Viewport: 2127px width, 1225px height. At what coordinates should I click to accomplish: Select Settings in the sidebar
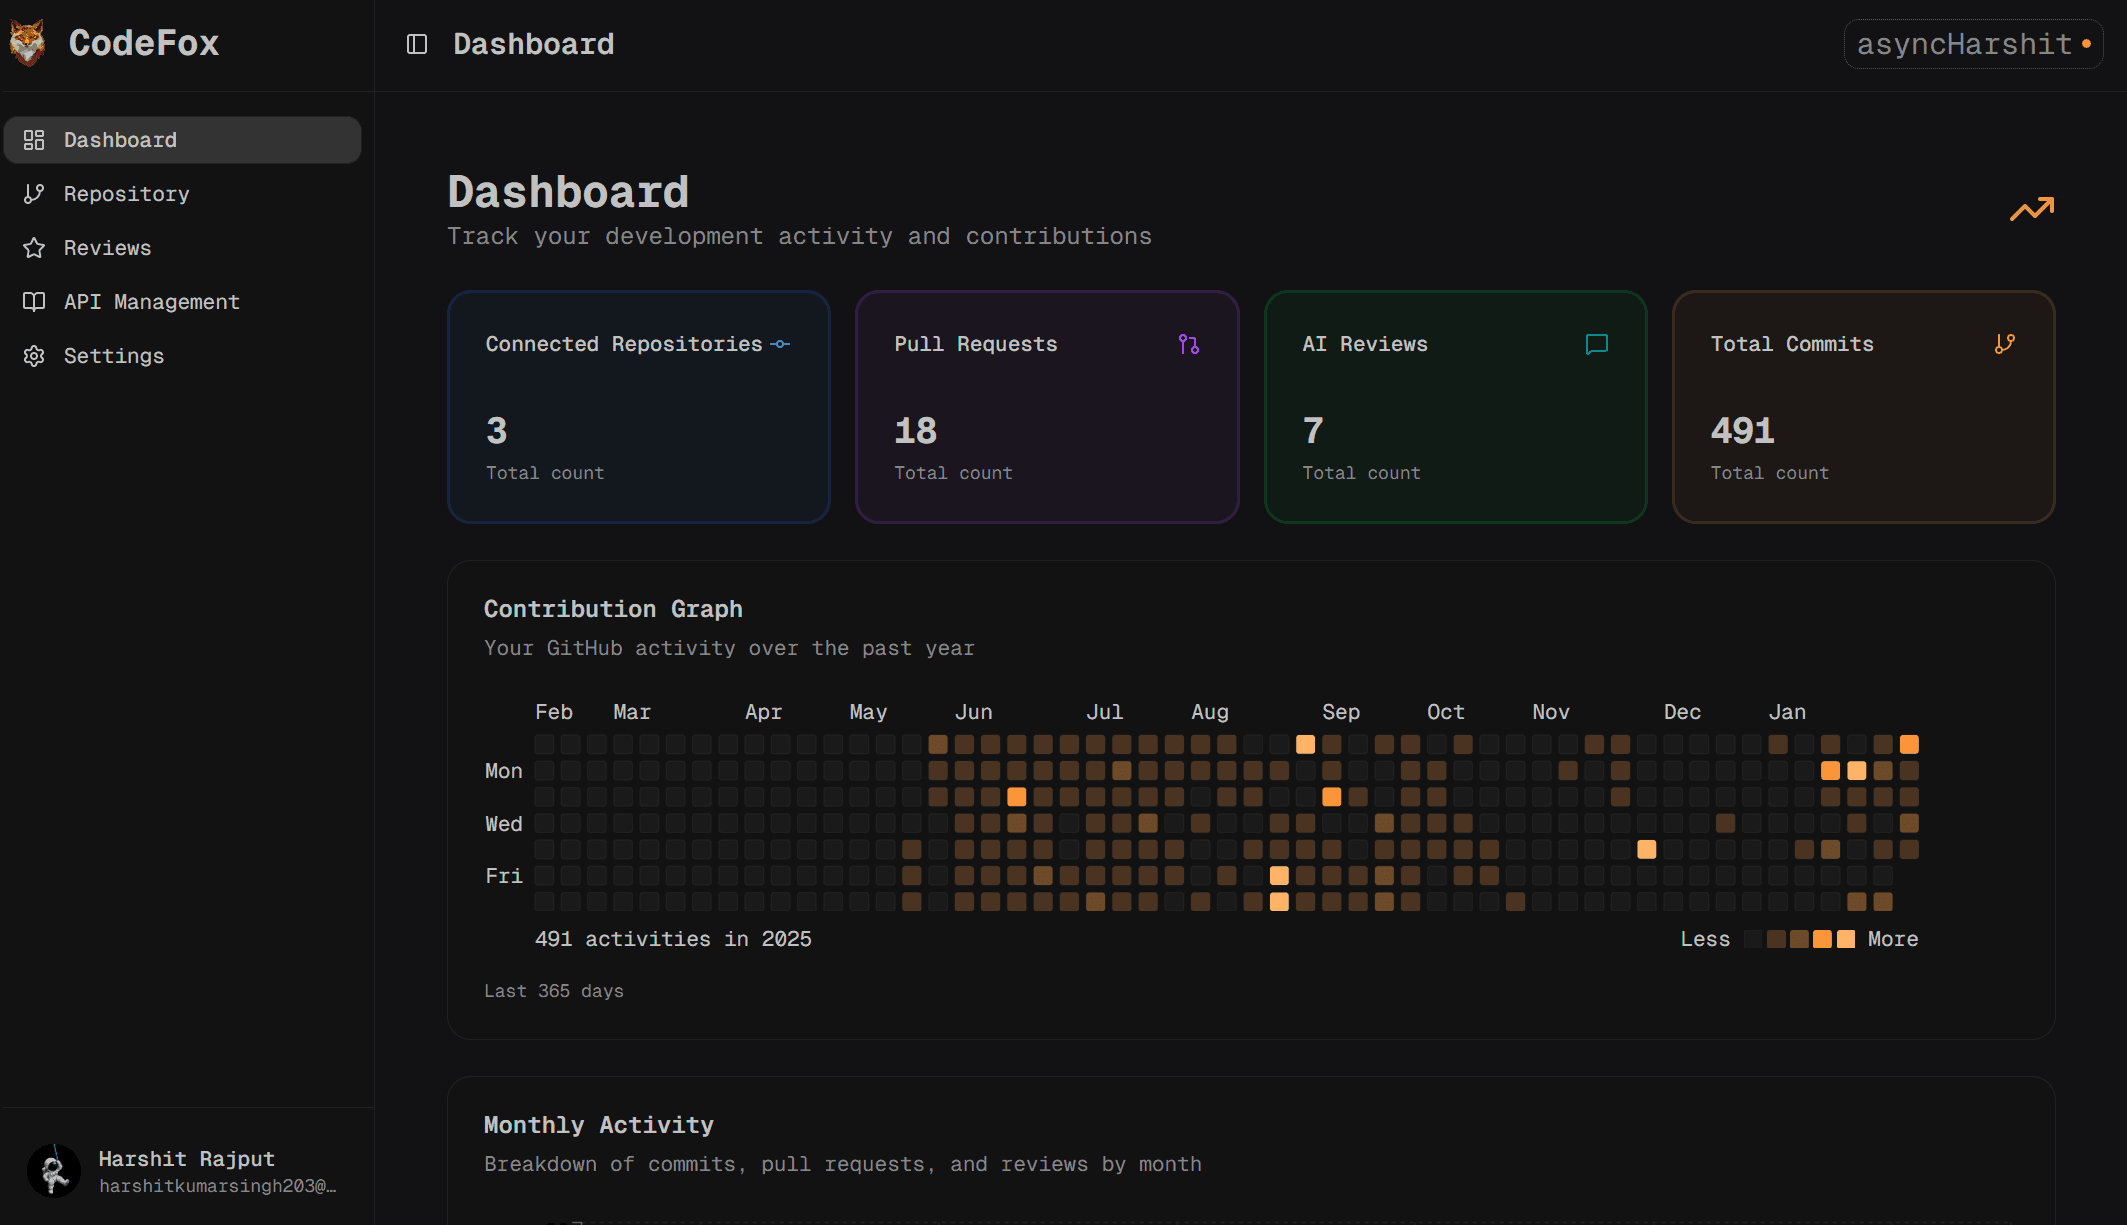(x=113, y=355)
